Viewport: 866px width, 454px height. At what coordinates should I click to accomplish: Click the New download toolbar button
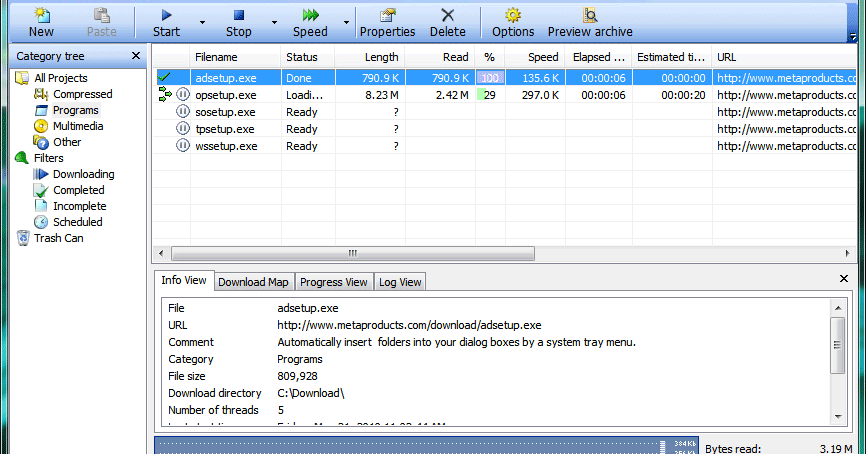click(x=41, y=23)
